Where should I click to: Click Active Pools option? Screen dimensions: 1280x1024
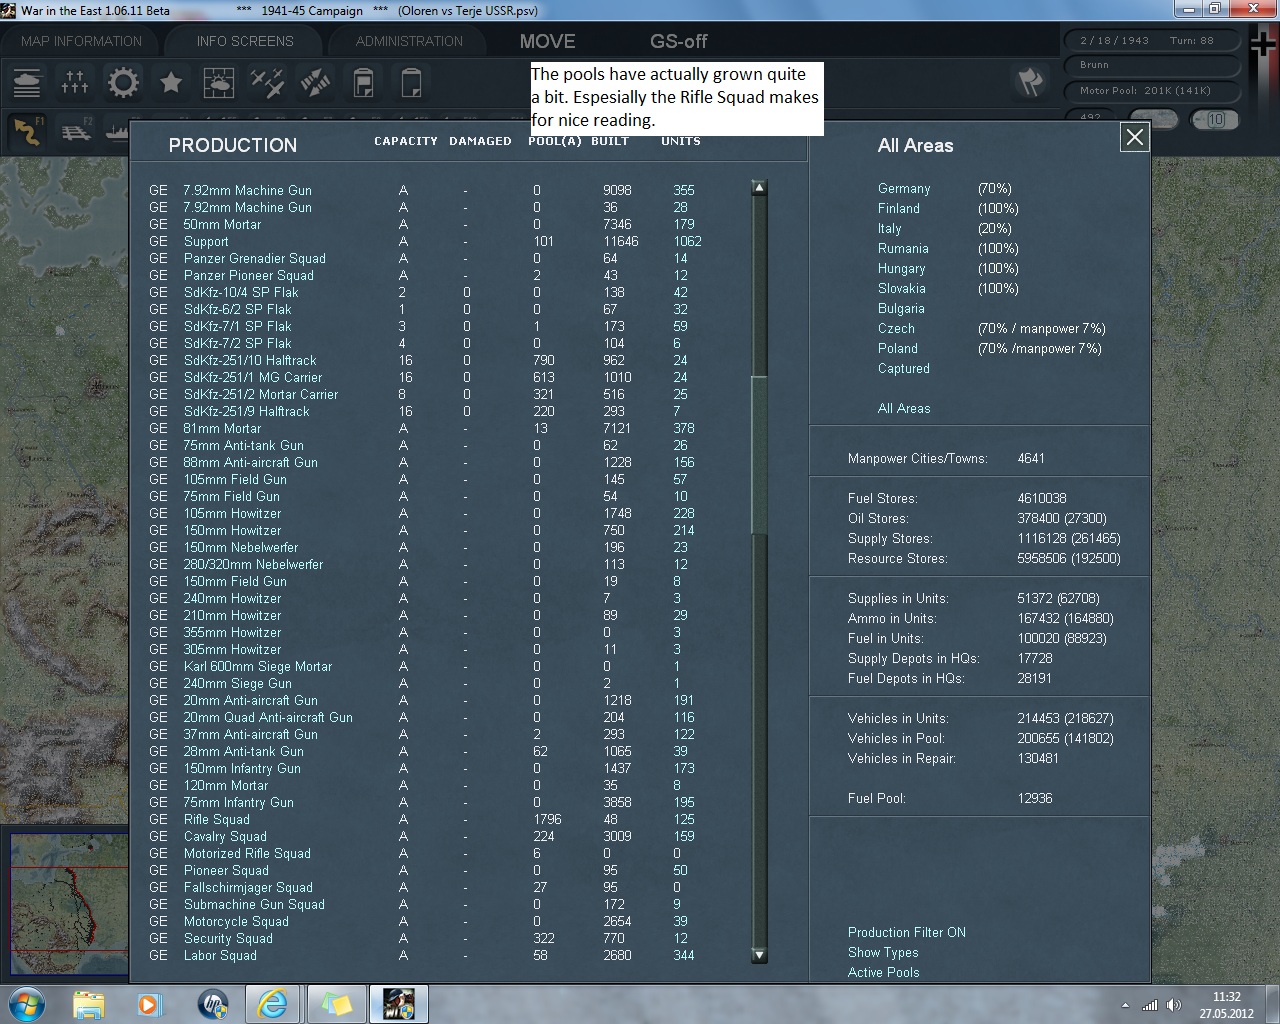(x=883, y=972)
